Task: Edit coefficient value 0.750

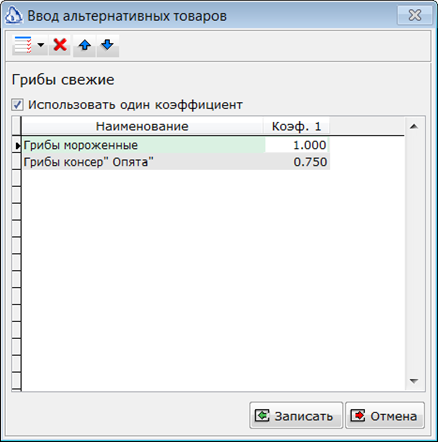Action: tap(297, 162)
